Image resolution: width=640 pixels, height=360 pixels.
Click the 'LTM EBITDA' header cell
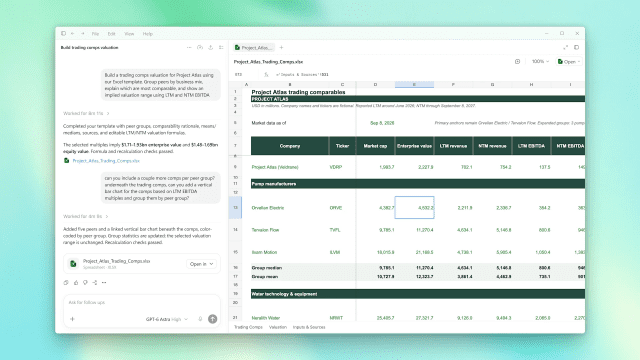click(x=531, y=146)
